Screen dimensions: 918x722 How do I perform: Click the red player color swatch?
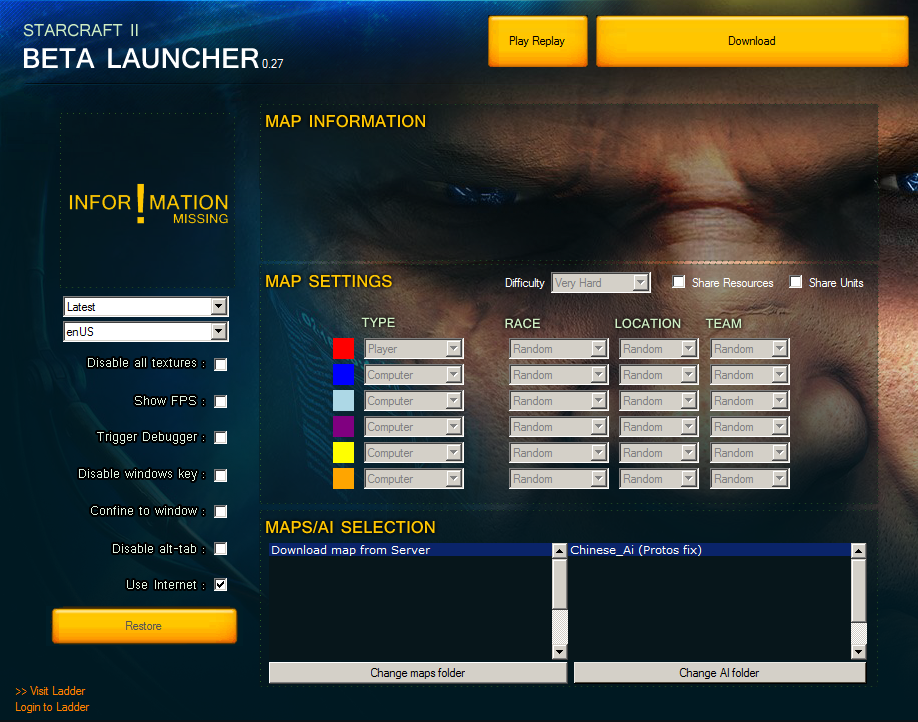(x=343, y=348)
